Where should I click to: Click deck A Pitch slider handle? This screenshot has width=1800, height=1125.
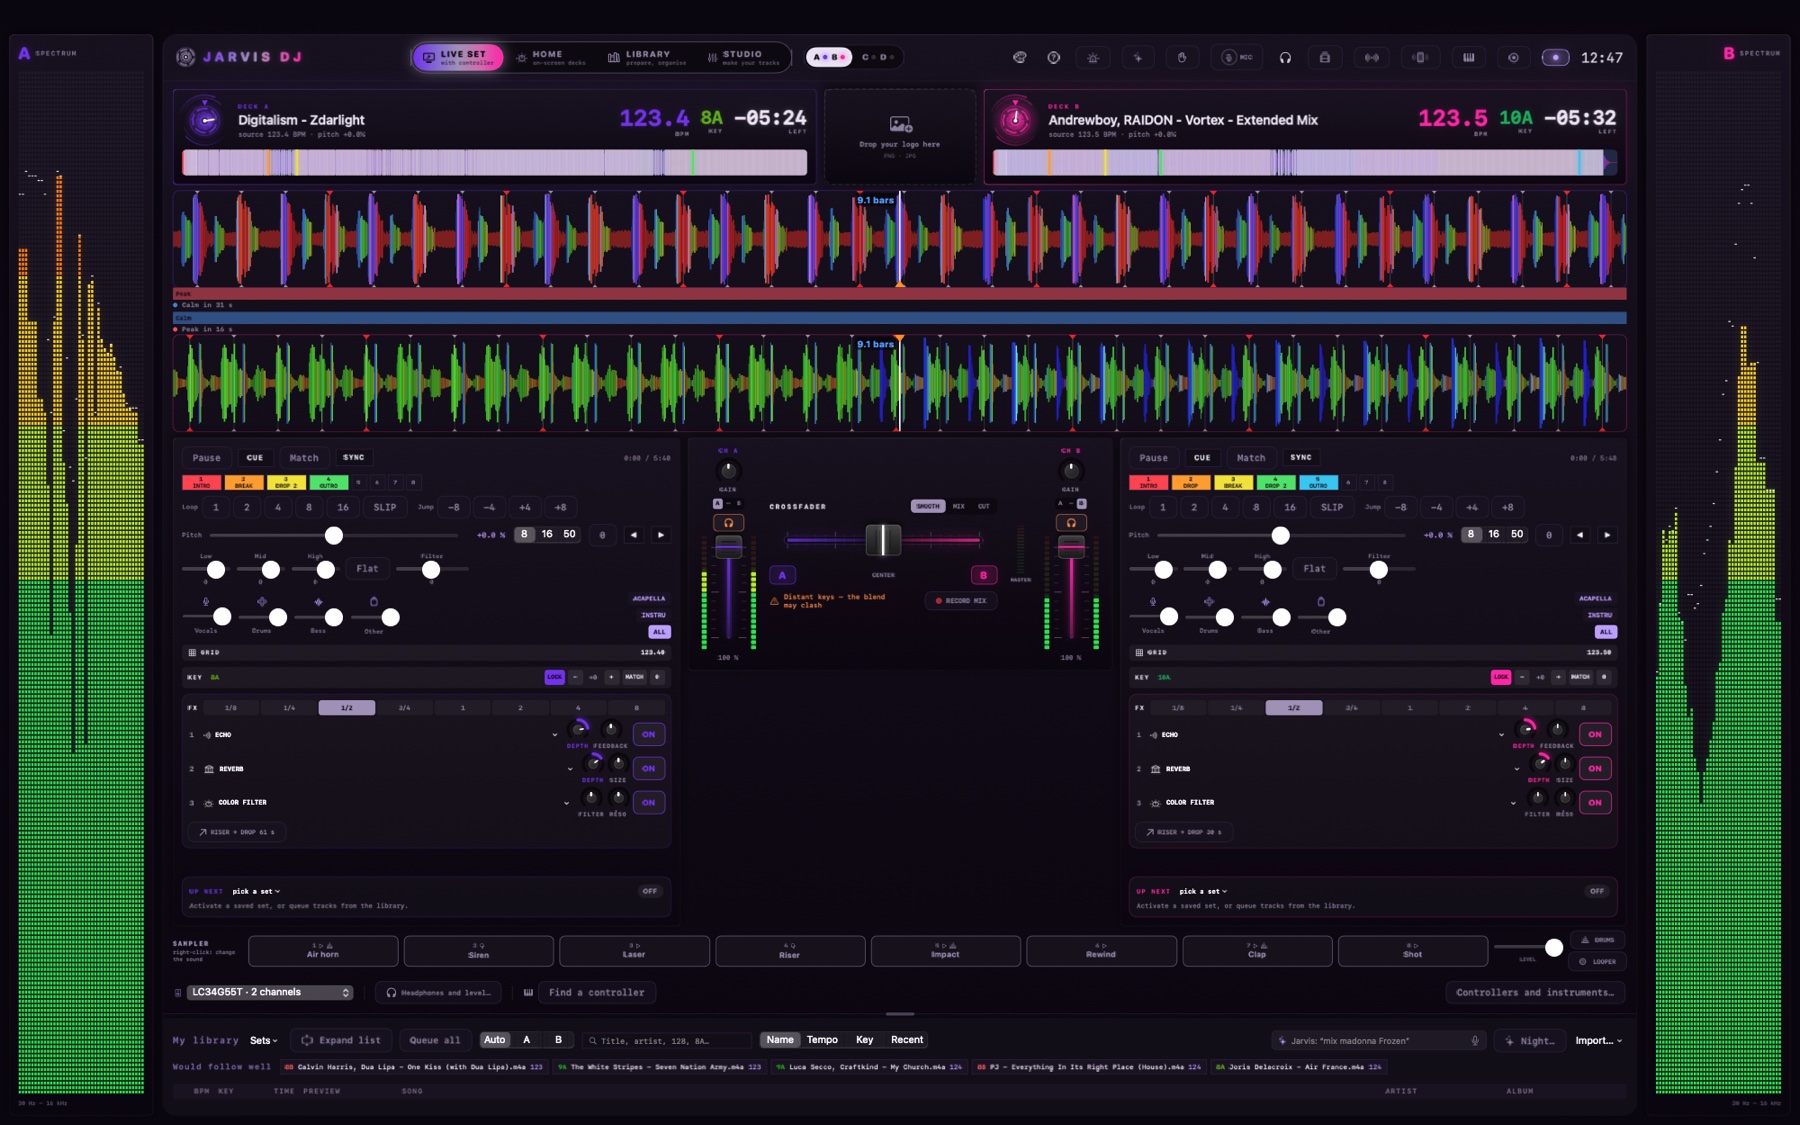tap(334, 535)
